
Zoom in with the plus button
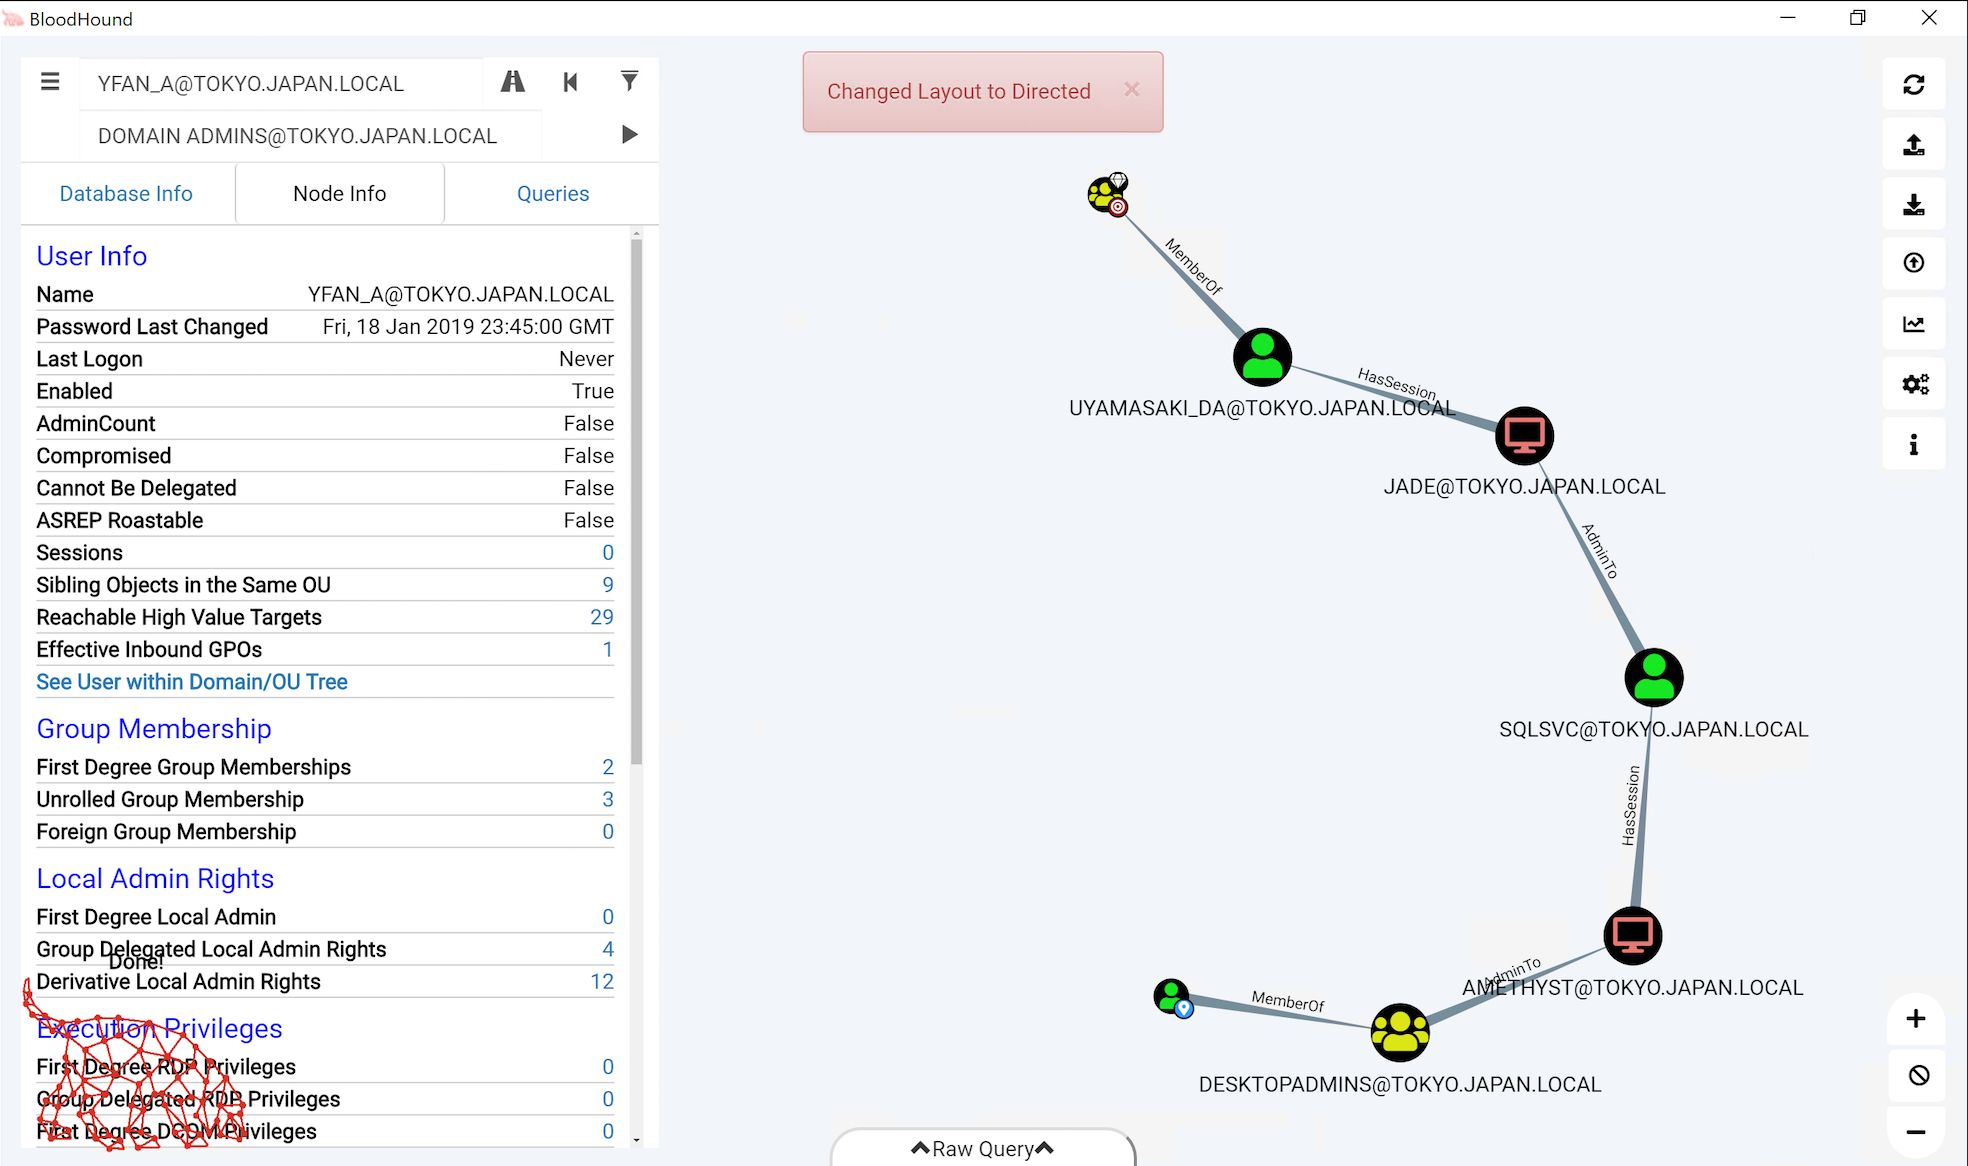point(1915,1019)
